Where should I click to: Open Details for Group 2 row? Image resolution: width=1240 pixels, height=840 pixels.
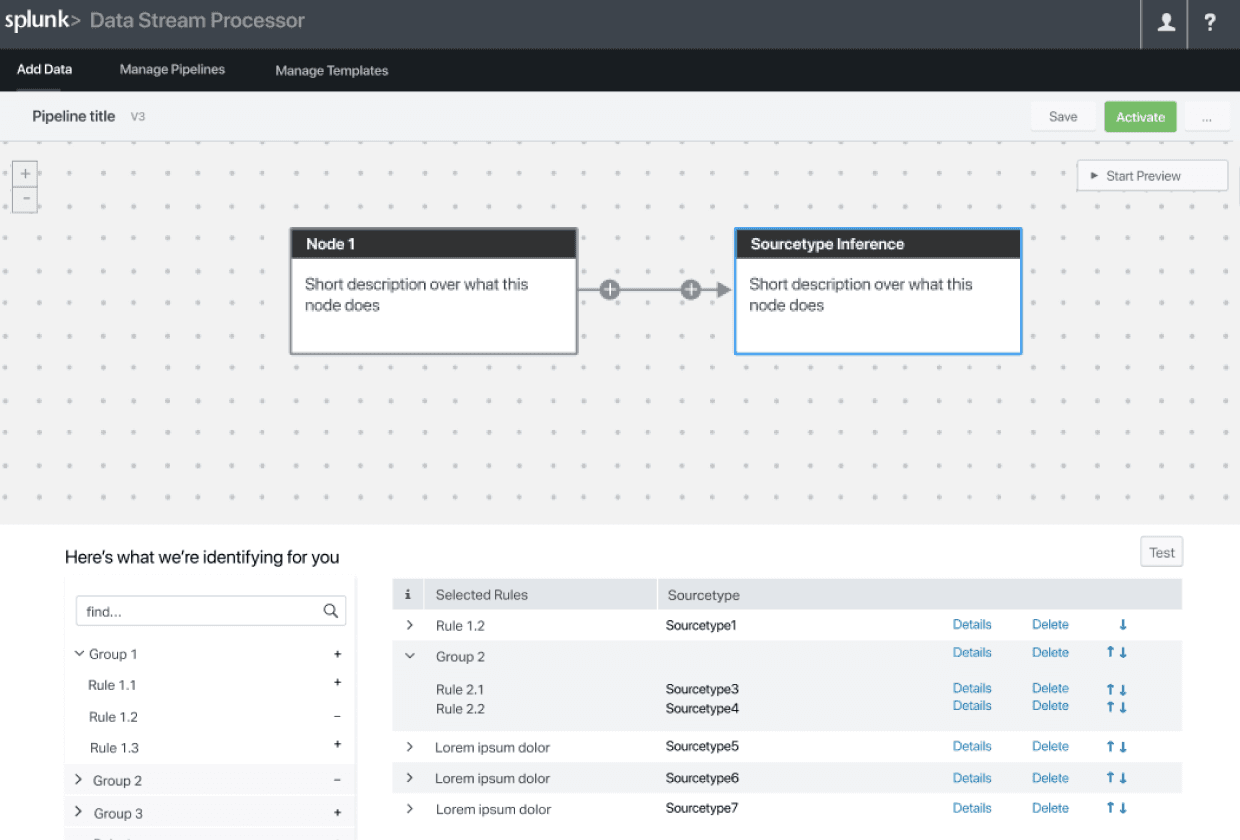tap(972, 652)
